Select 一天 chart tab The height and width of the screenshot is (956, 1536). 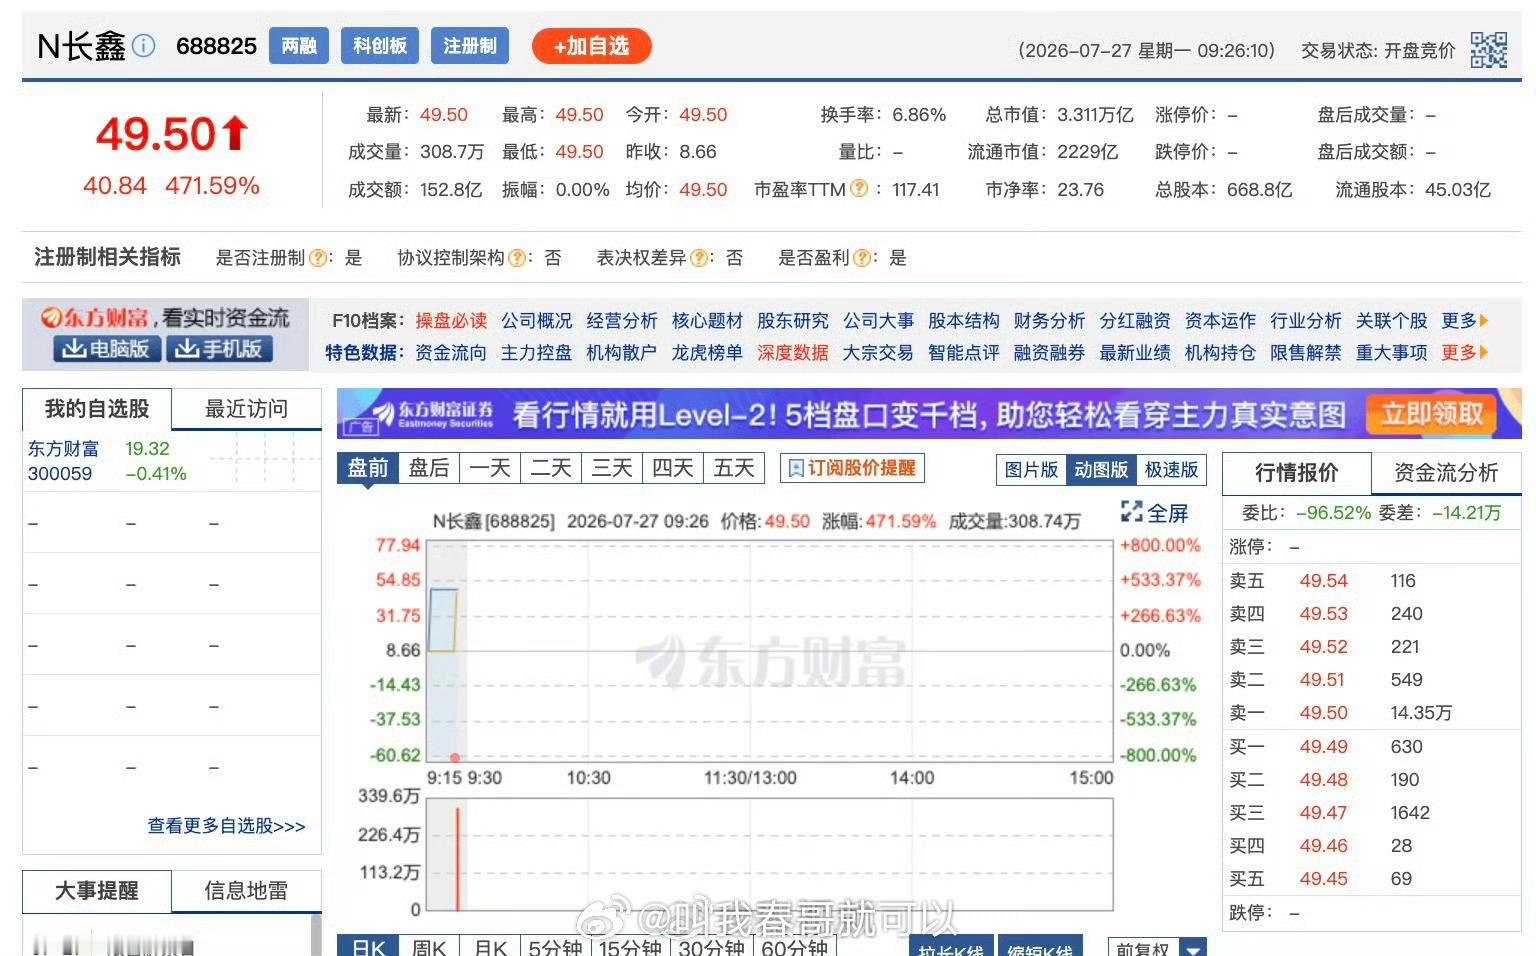[490, 468]
